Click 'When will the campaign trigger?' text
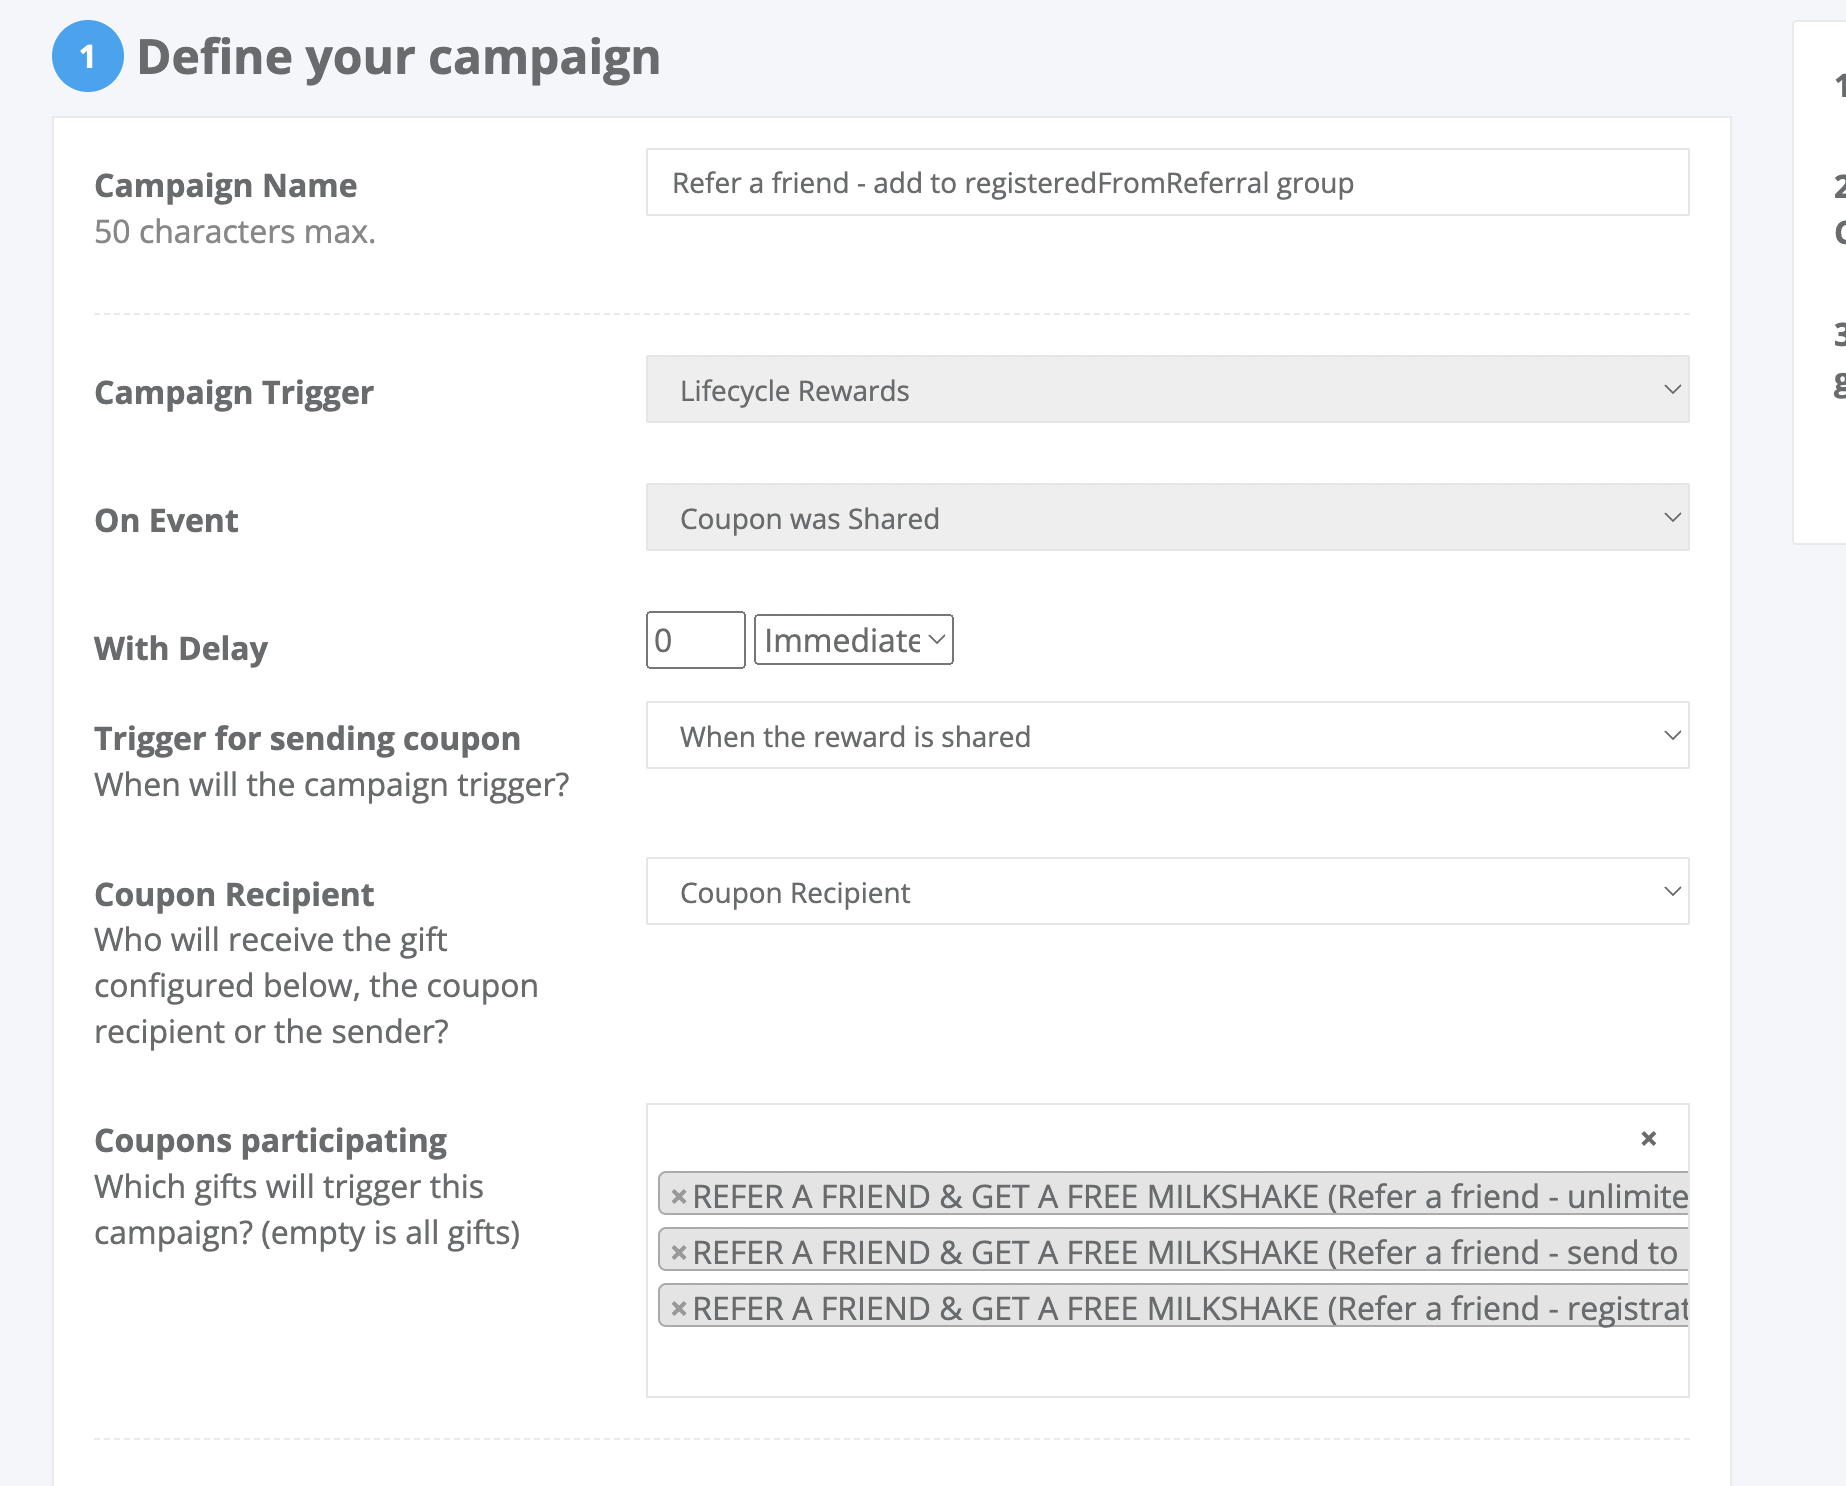This screenshot has width=1846, height=1486. point(331,785)
